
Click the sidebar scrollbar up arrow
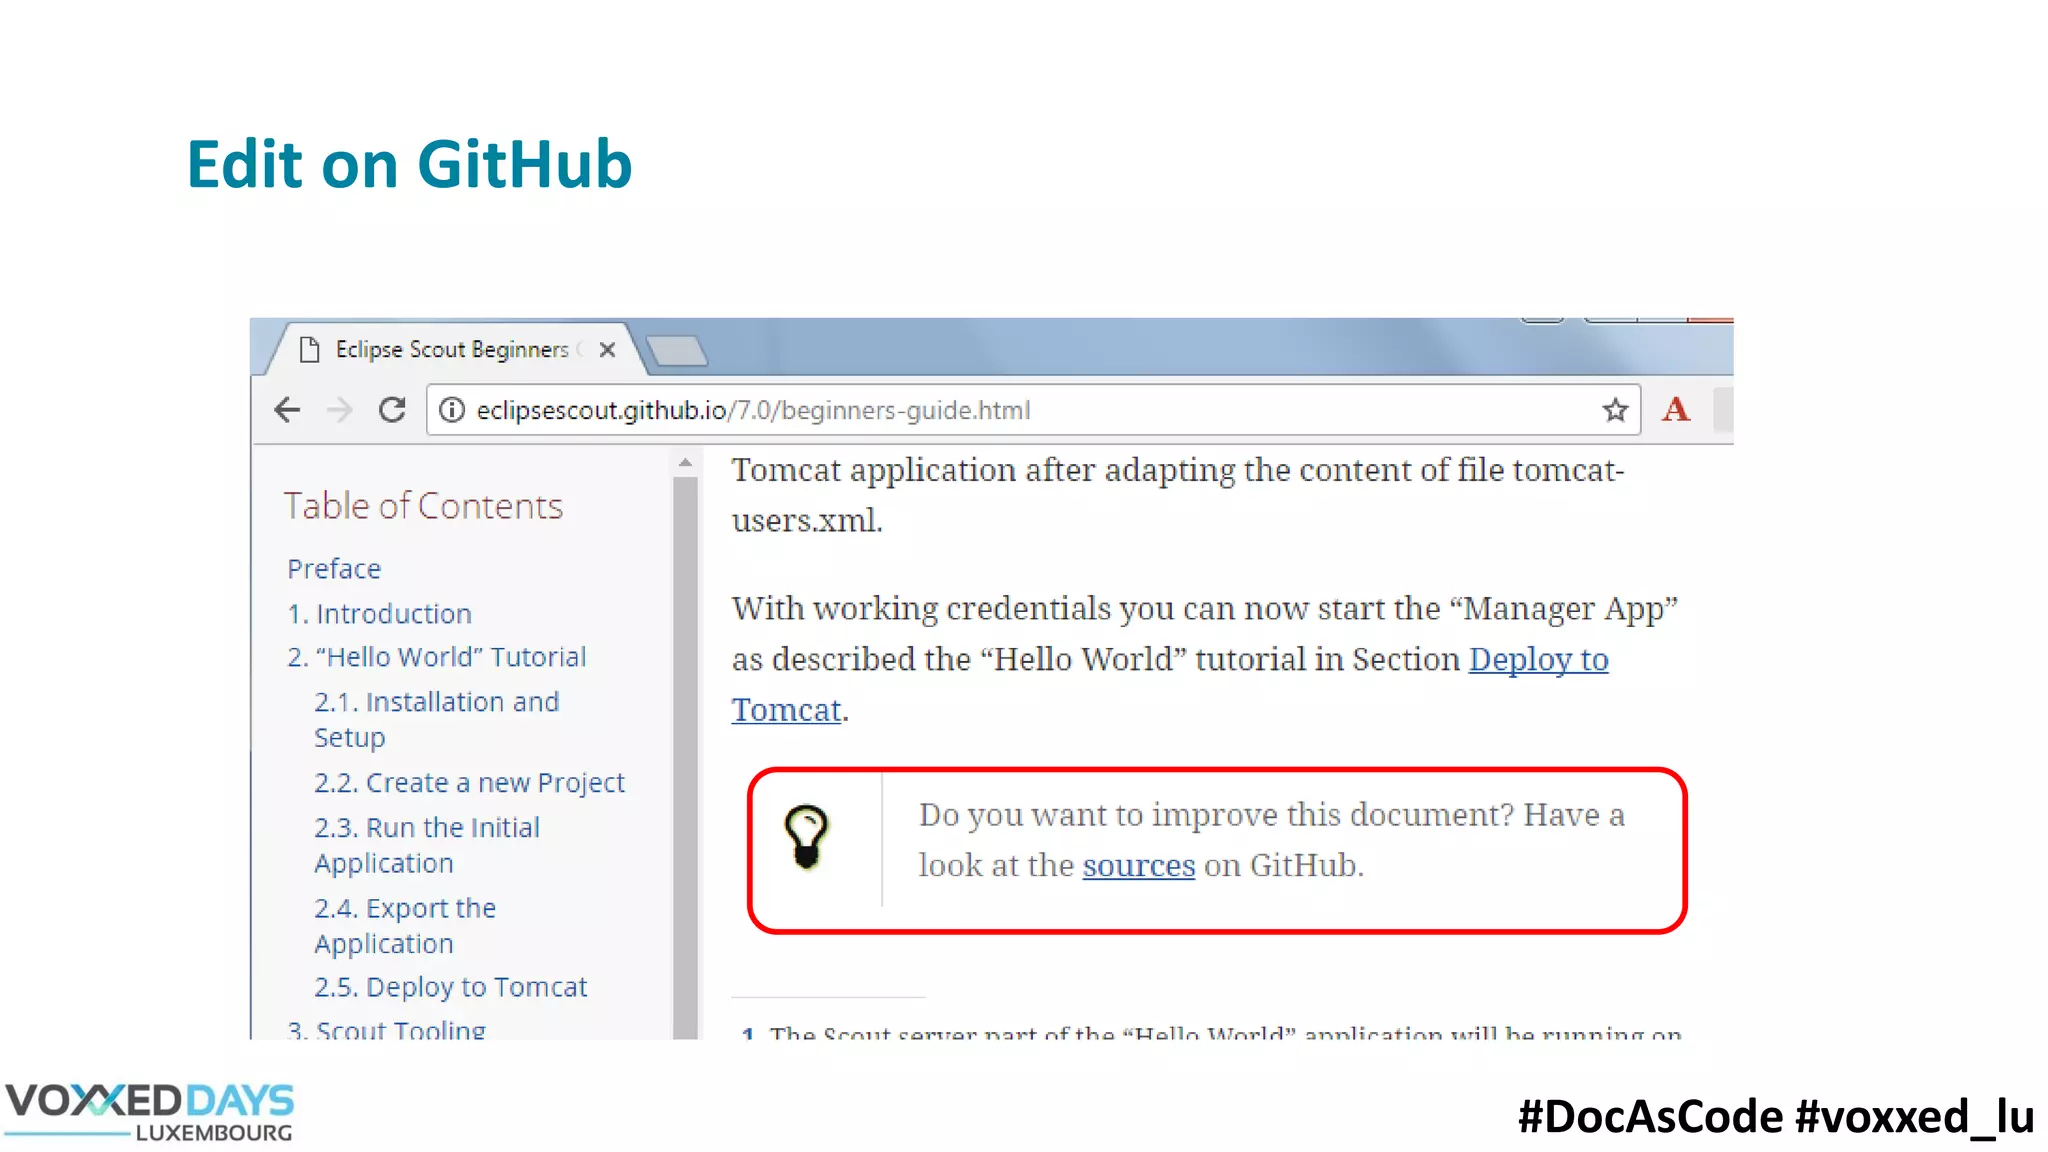point(685,462)
